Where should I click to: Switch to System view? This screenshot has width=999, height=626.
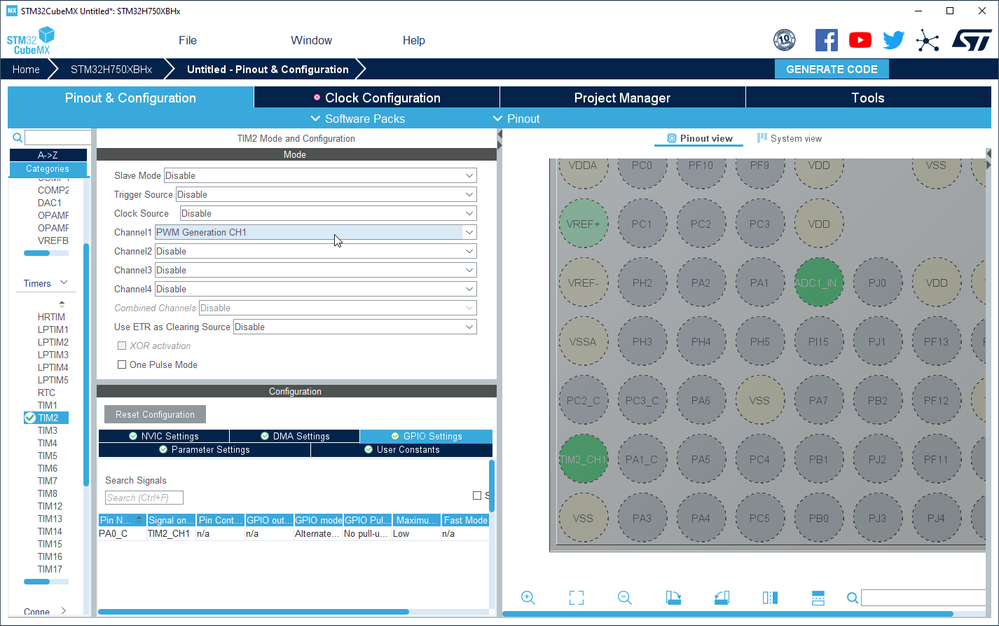tap(789, 138)
